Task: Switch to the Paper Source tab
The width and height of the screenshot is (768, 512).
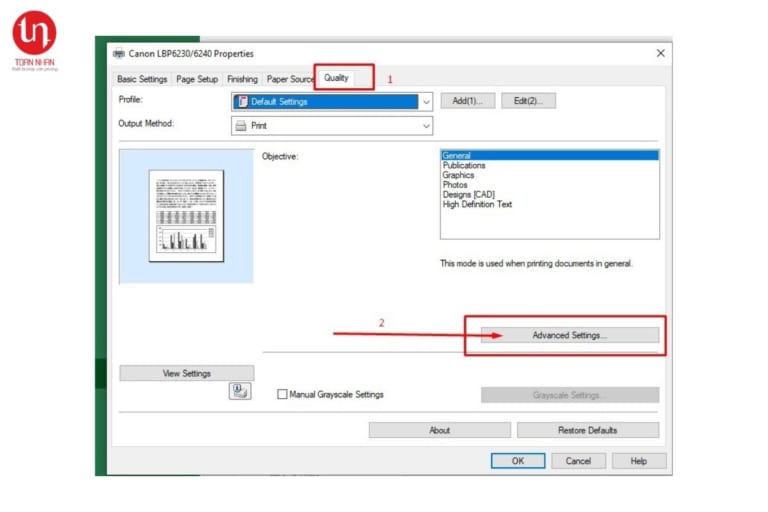Action: pos(289,79)
